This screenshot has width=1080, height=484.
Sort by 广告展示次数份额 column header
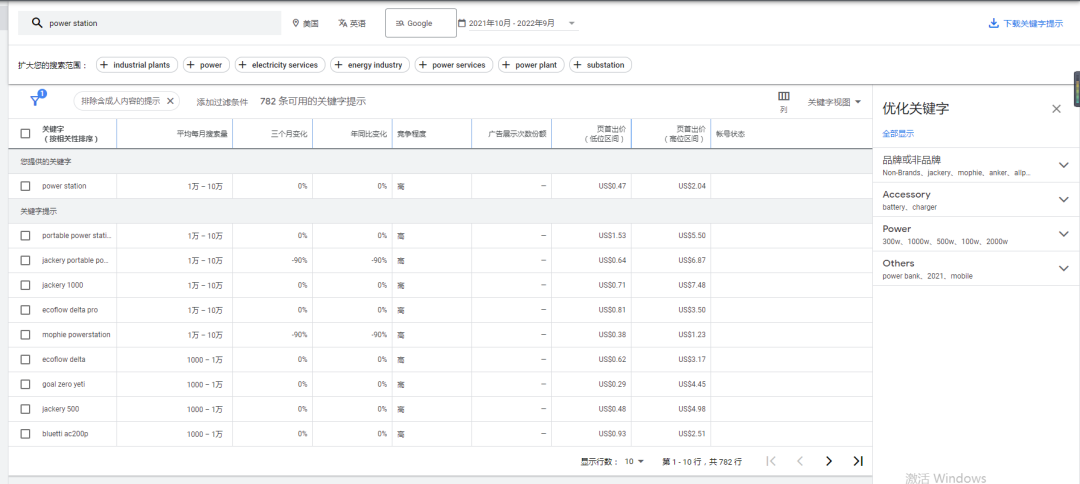point(517,134)
